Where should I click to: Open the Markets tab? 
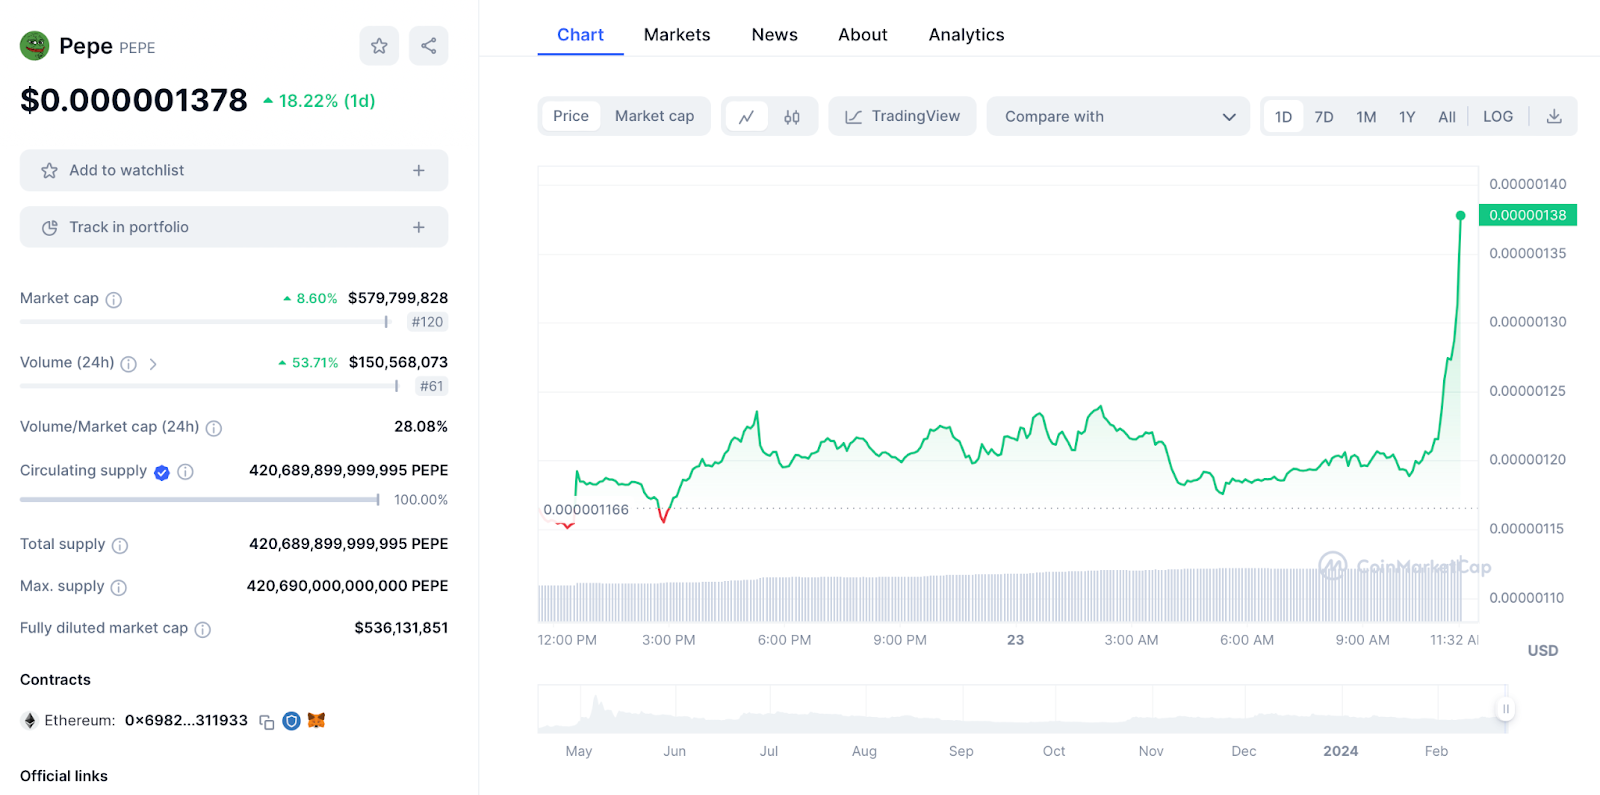point(677,35)
